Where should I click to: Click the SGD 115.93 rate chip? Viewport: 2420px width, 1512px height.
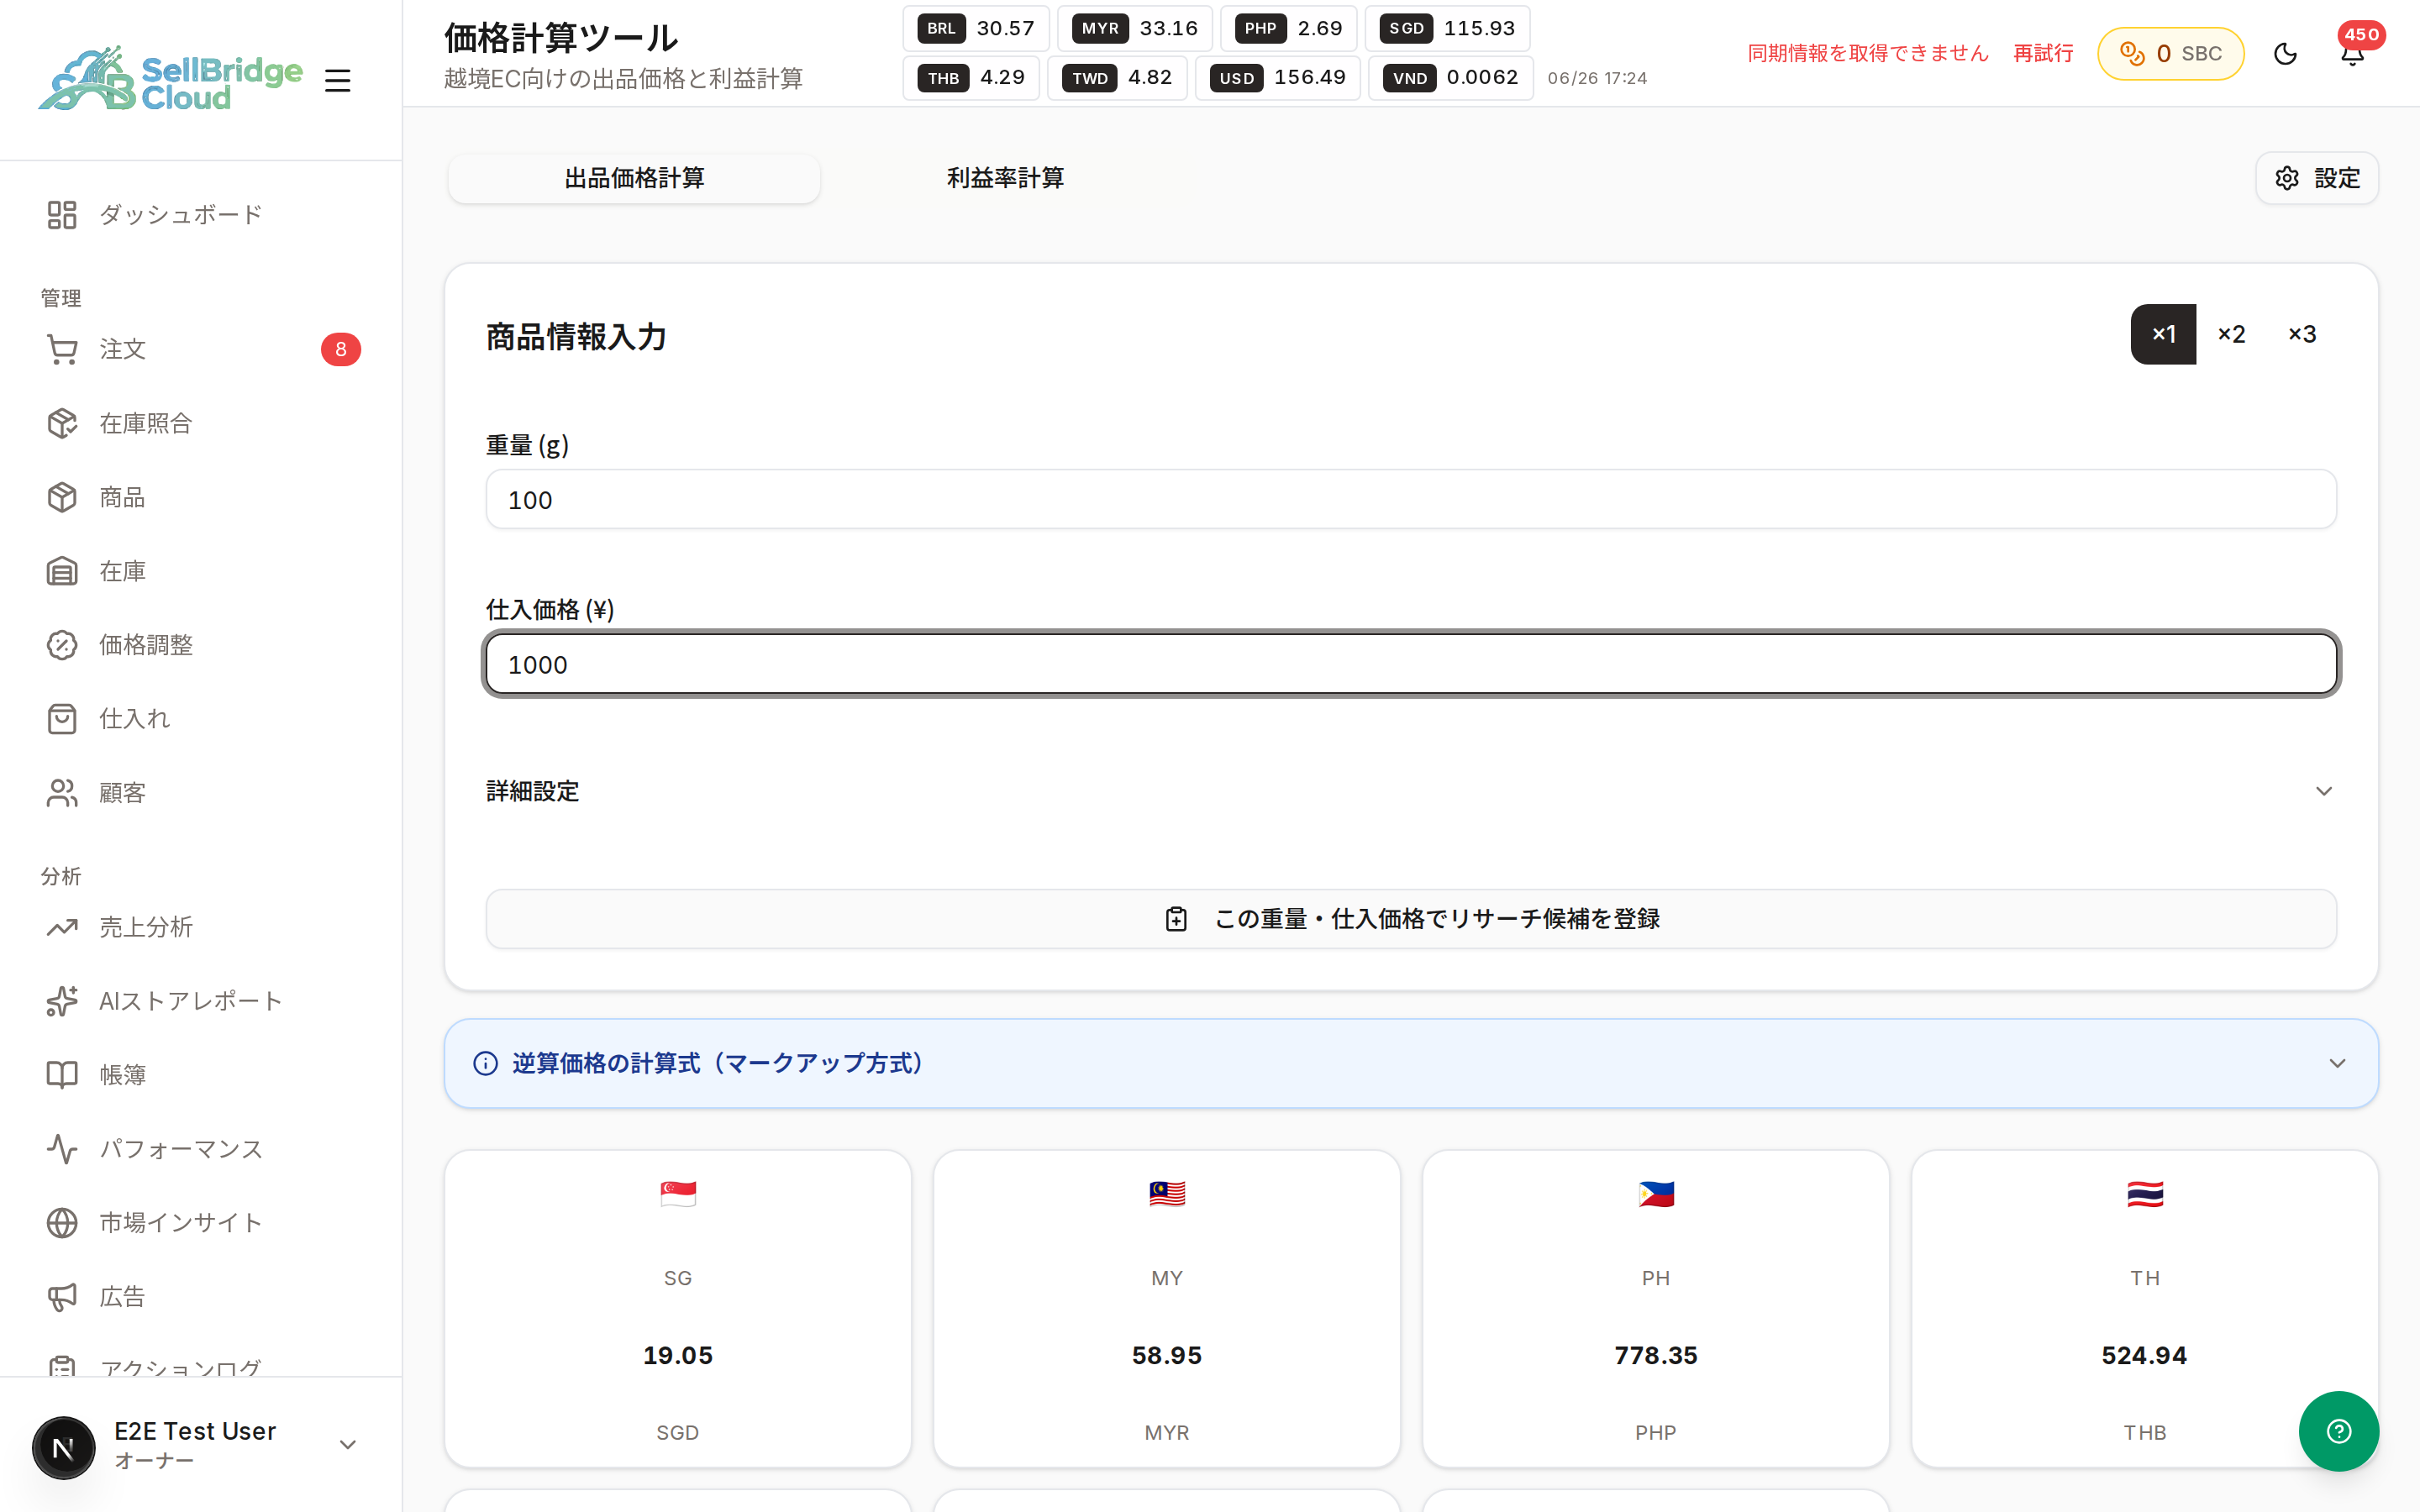[x=1448, y=28]
